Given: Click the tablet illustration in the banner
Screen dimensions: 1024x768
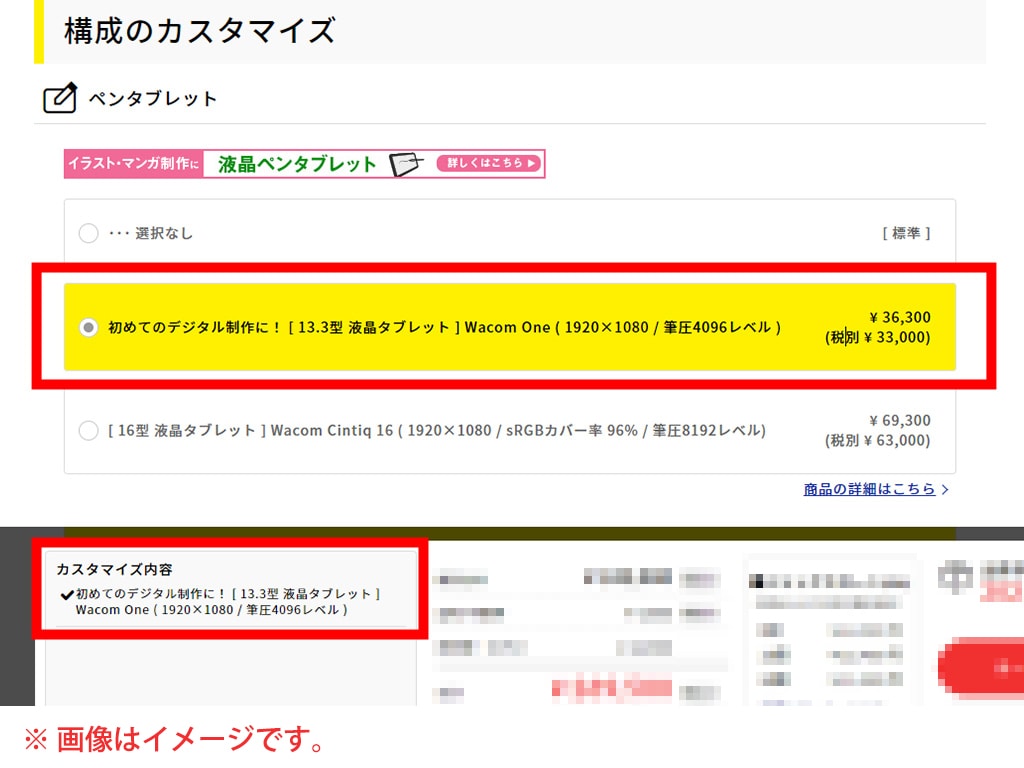Looking at the screenshot, I should (406, 164).
